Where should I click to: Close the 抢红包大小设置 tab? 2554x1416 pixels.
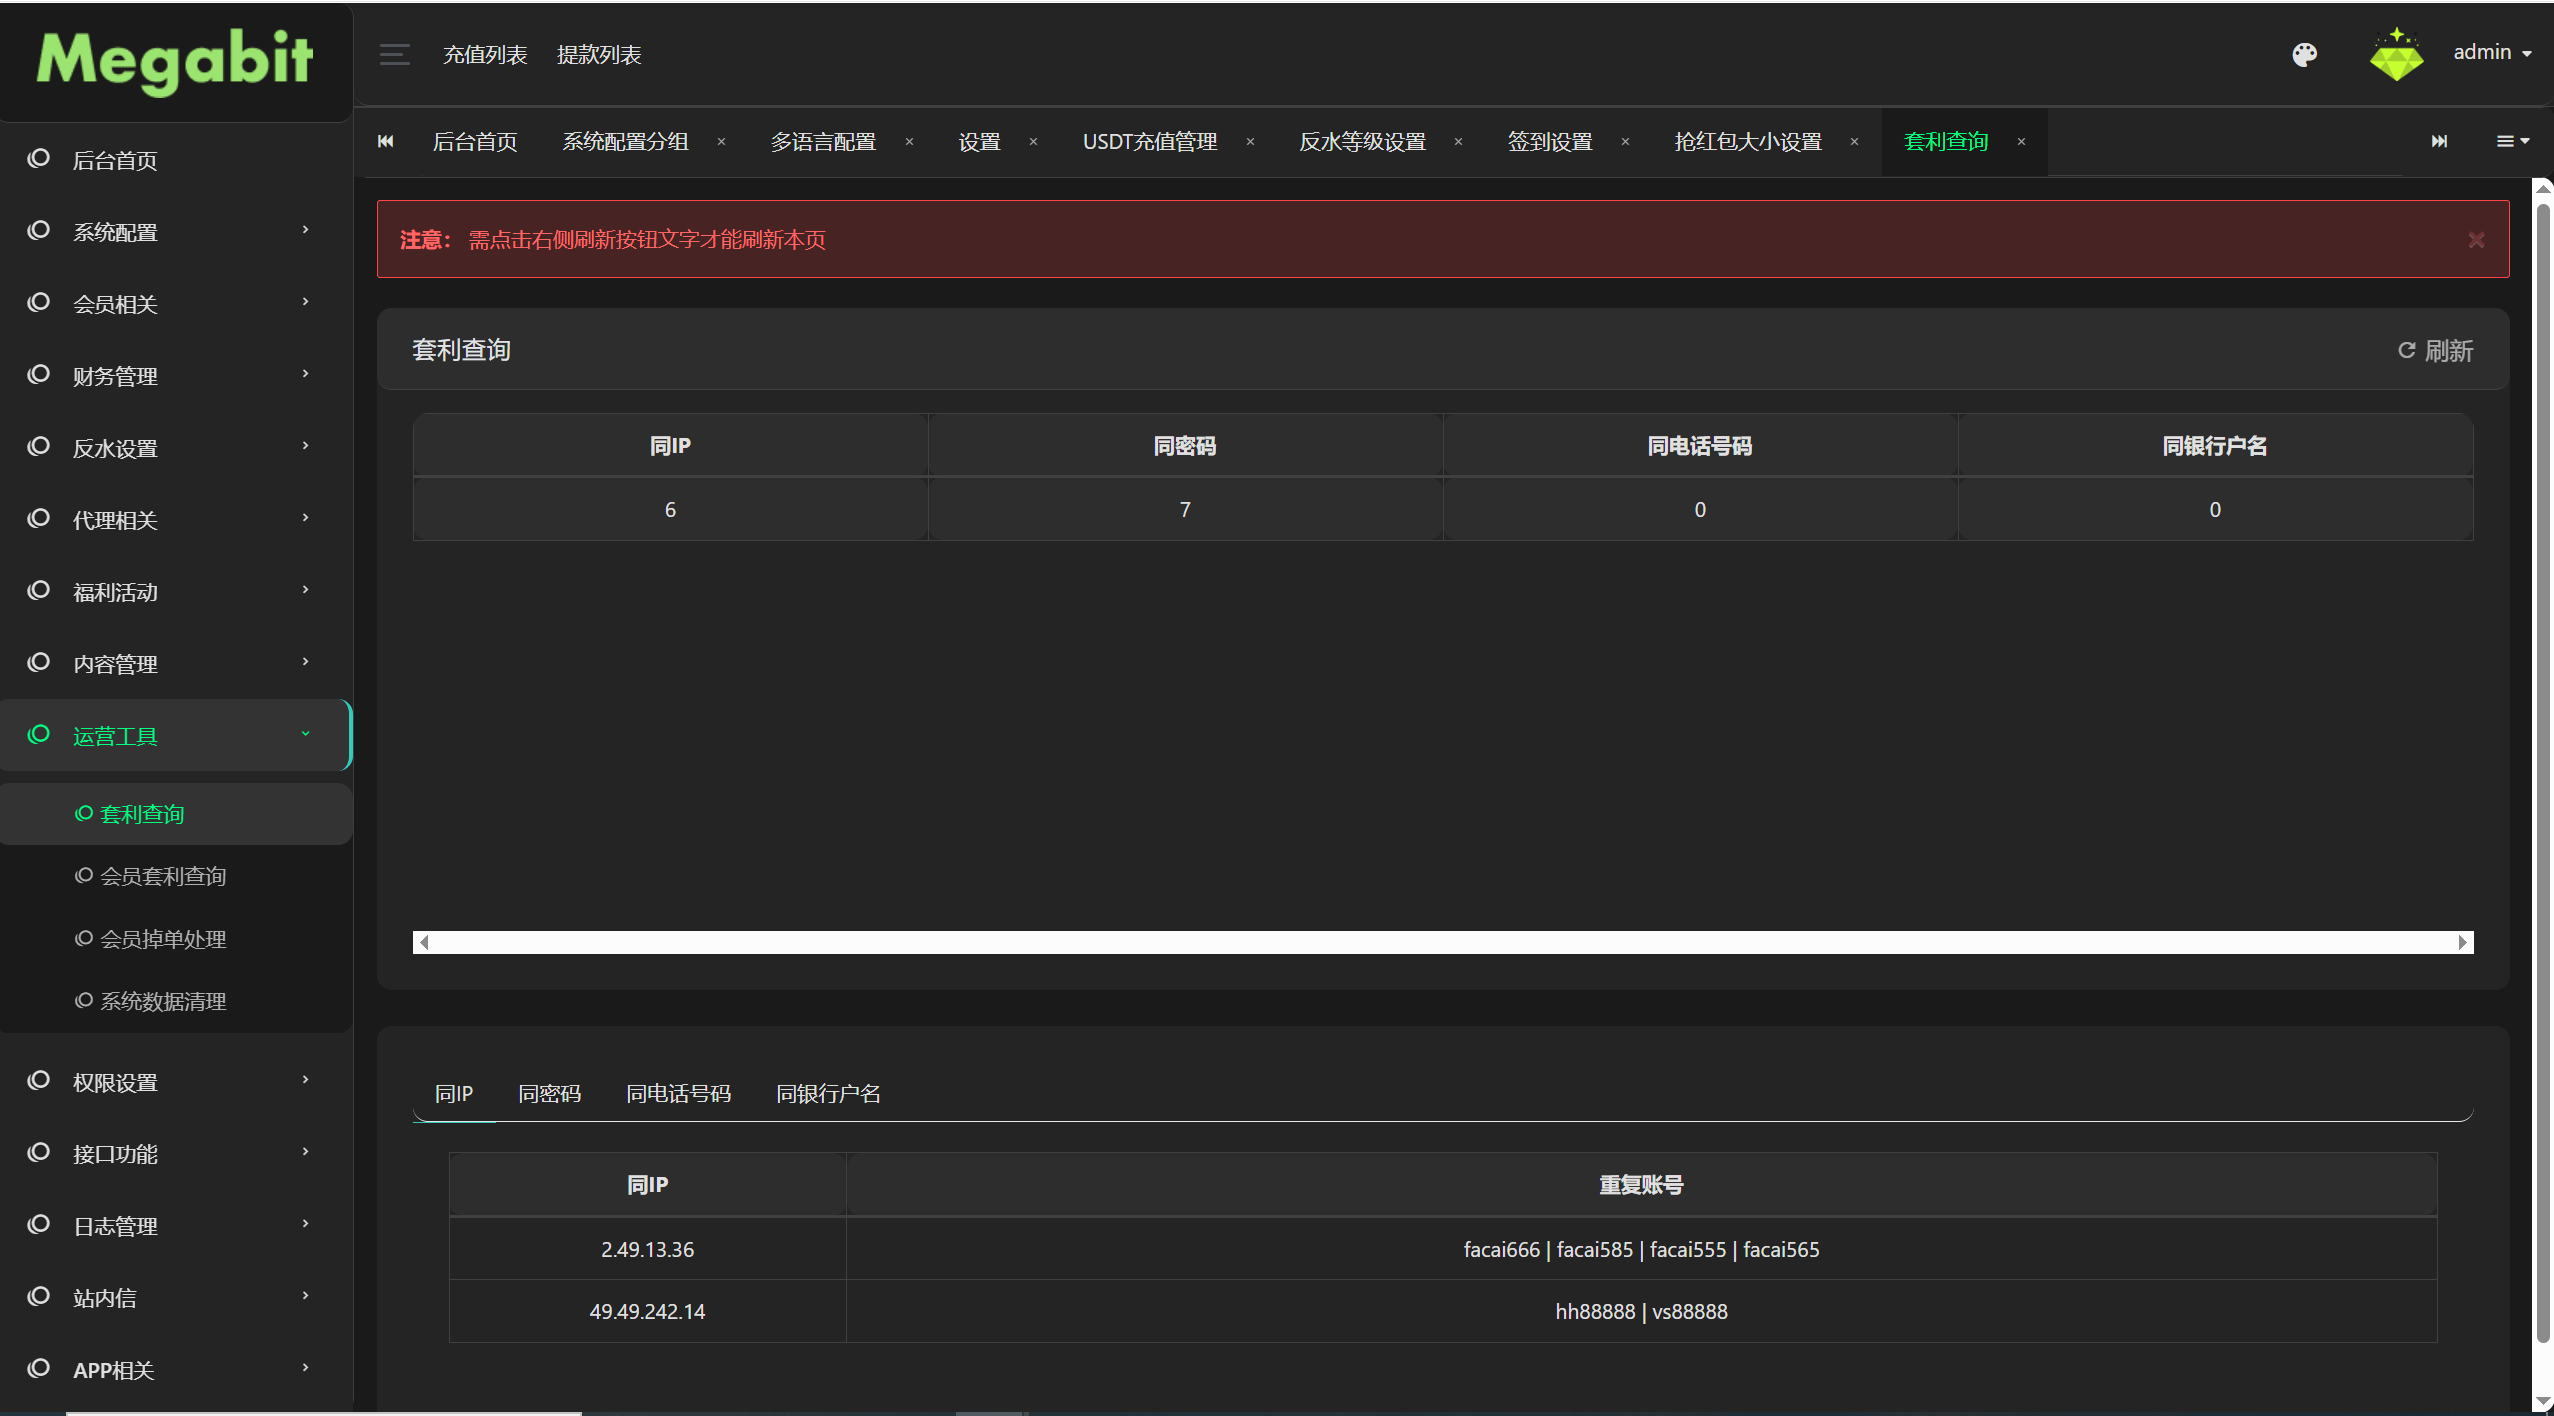click(x=1854, y=142)
